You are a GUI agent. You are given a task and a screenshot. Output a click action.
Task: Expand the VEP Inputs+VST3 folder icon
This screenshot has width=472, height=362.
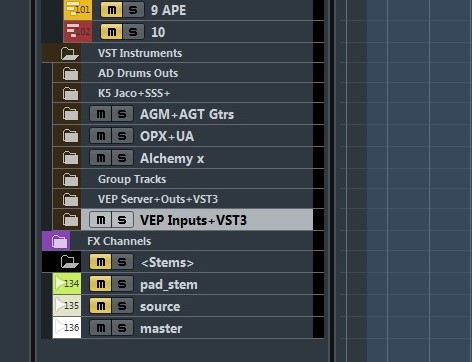[x=71, y=220]
